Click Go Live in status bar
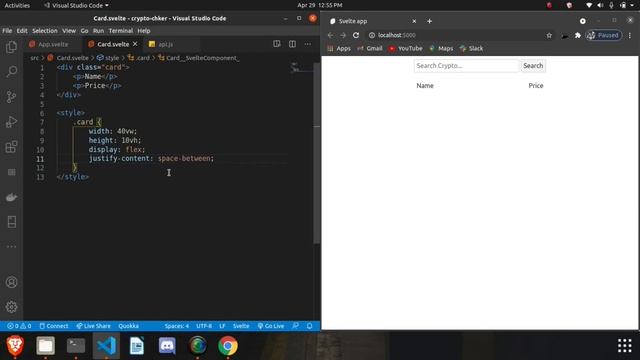The image size is (640, 360). click(271, 326)
